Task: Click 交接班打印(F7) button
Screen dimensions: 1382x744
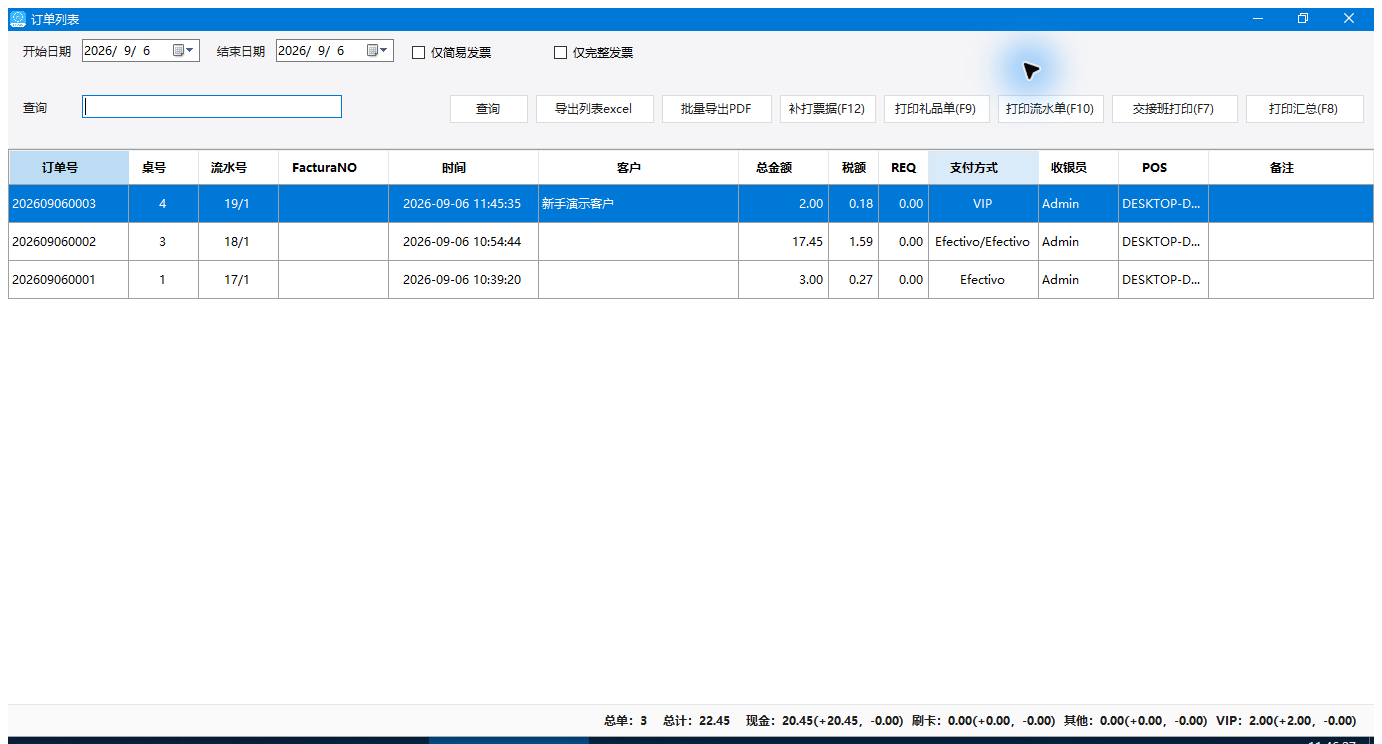Action: [1174, 109]
